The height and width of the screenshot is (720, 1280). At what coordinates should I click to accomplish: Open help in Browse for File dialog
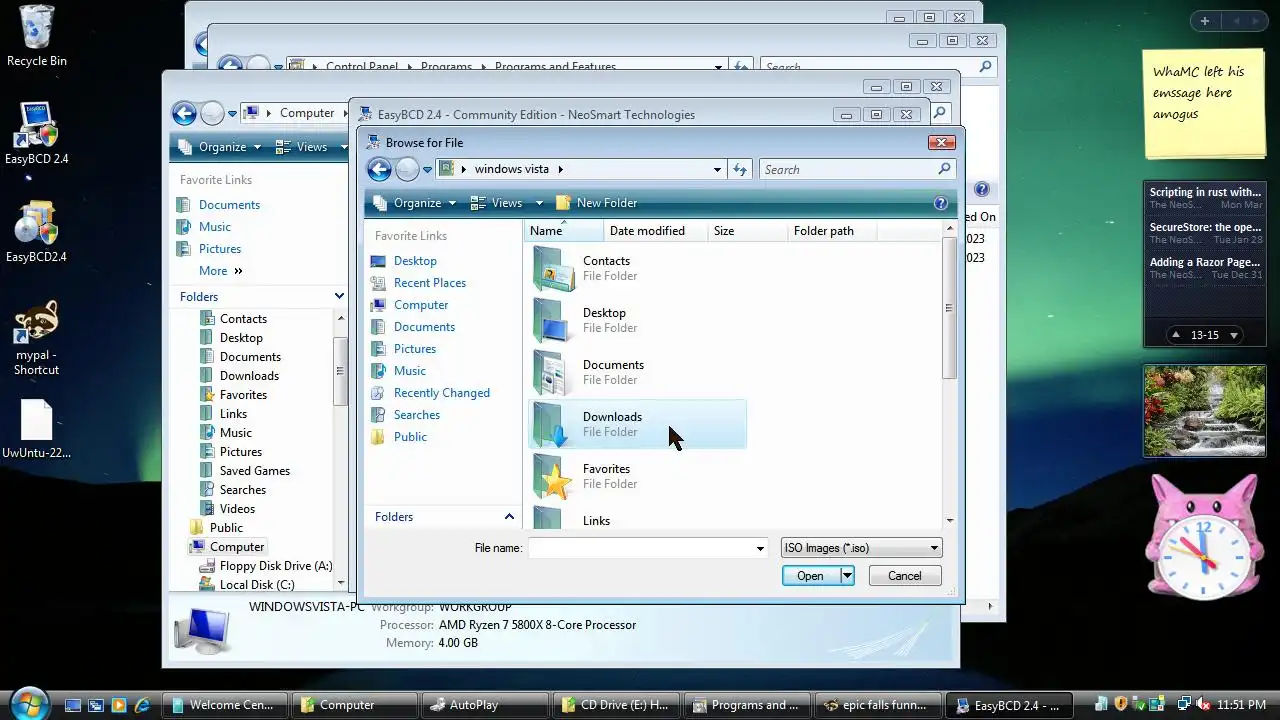(x=940, y=203)
